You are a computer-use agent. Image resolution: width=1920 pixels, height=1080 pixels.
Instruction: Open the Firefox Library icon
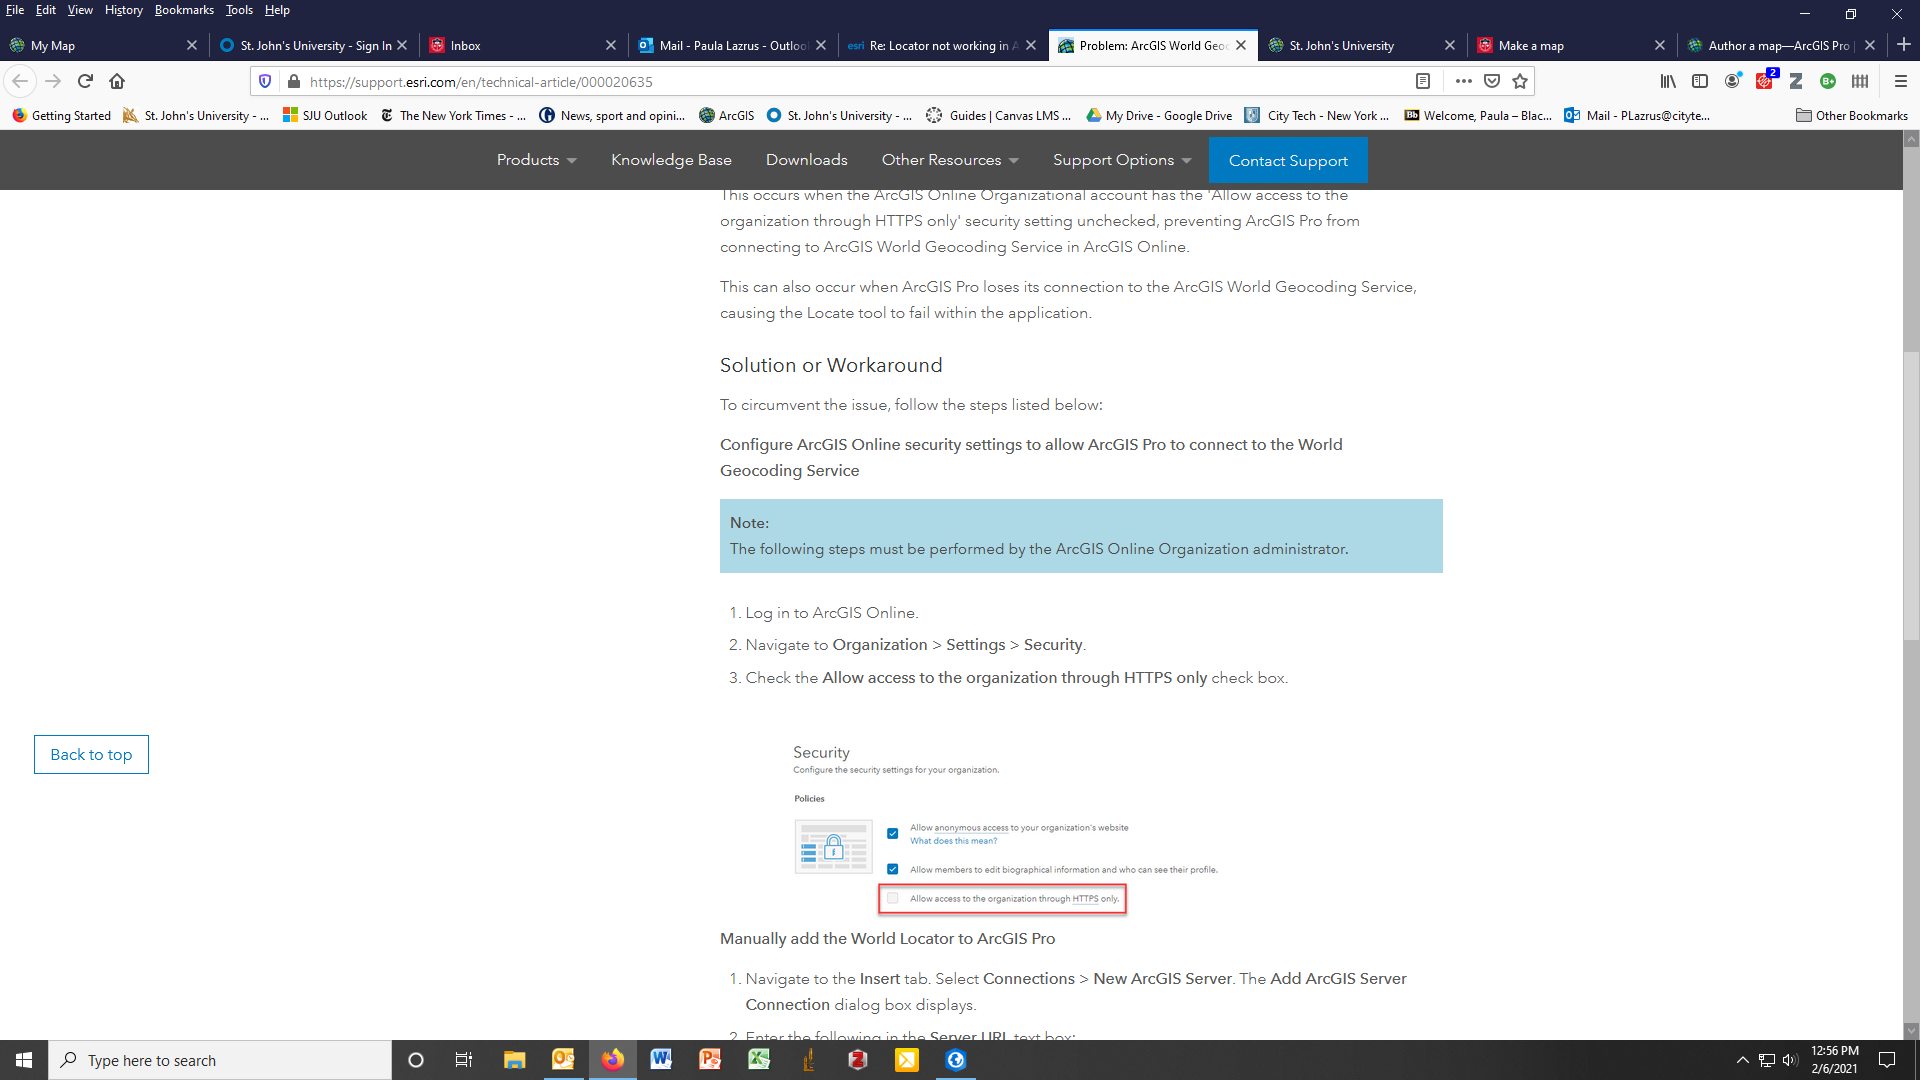click(1668, 82)
